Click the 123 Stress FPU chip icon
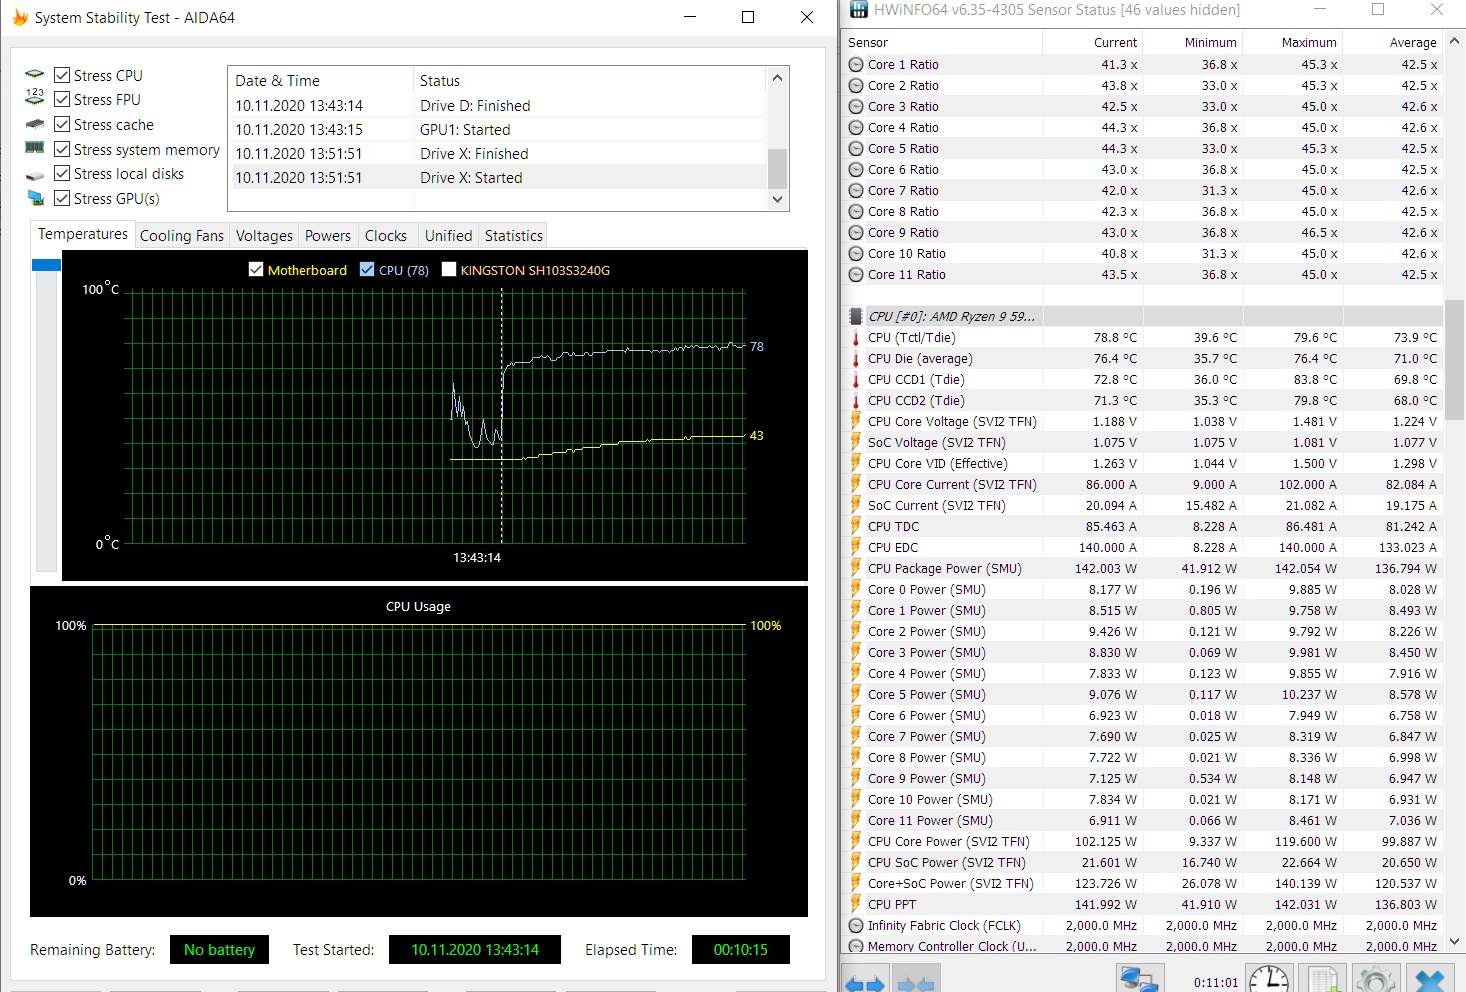 coord(34,99)
